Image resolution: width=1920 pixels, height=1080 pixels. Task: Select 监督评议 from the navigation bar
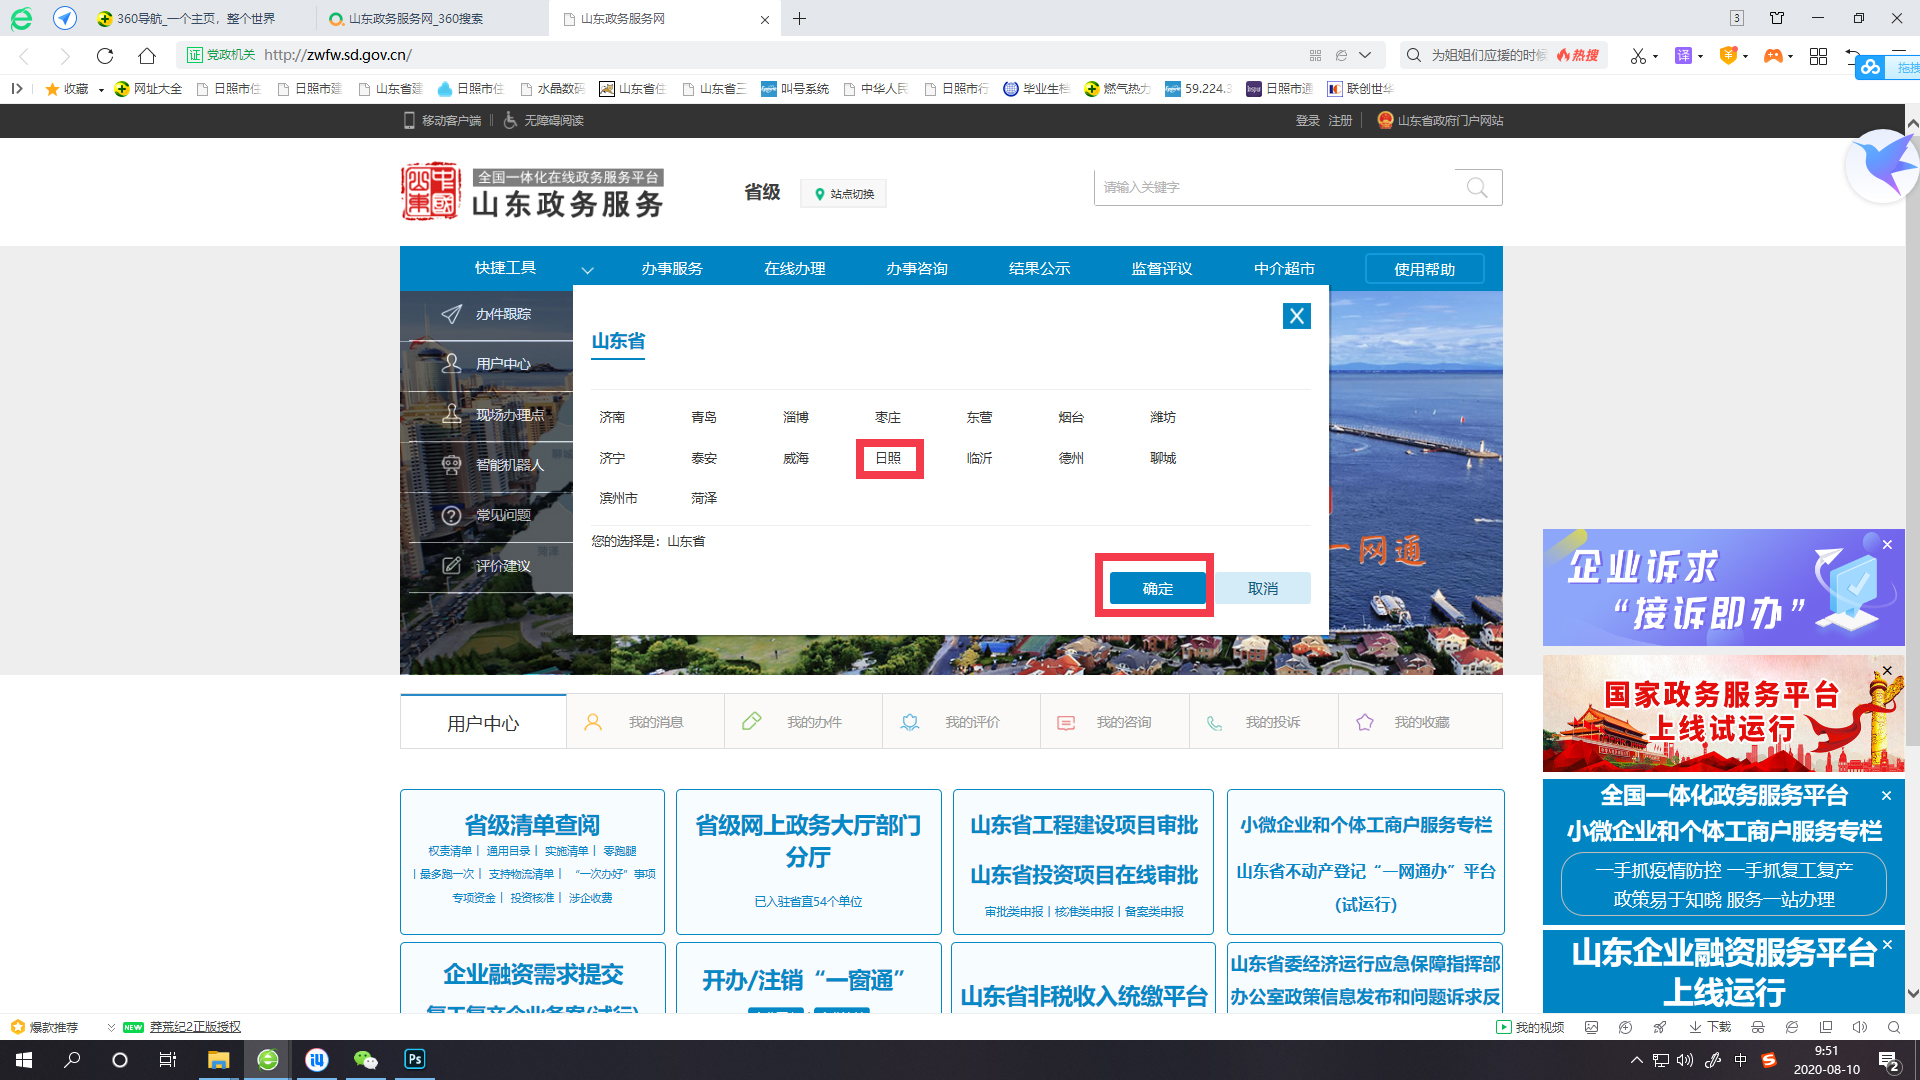(1161, 268)
